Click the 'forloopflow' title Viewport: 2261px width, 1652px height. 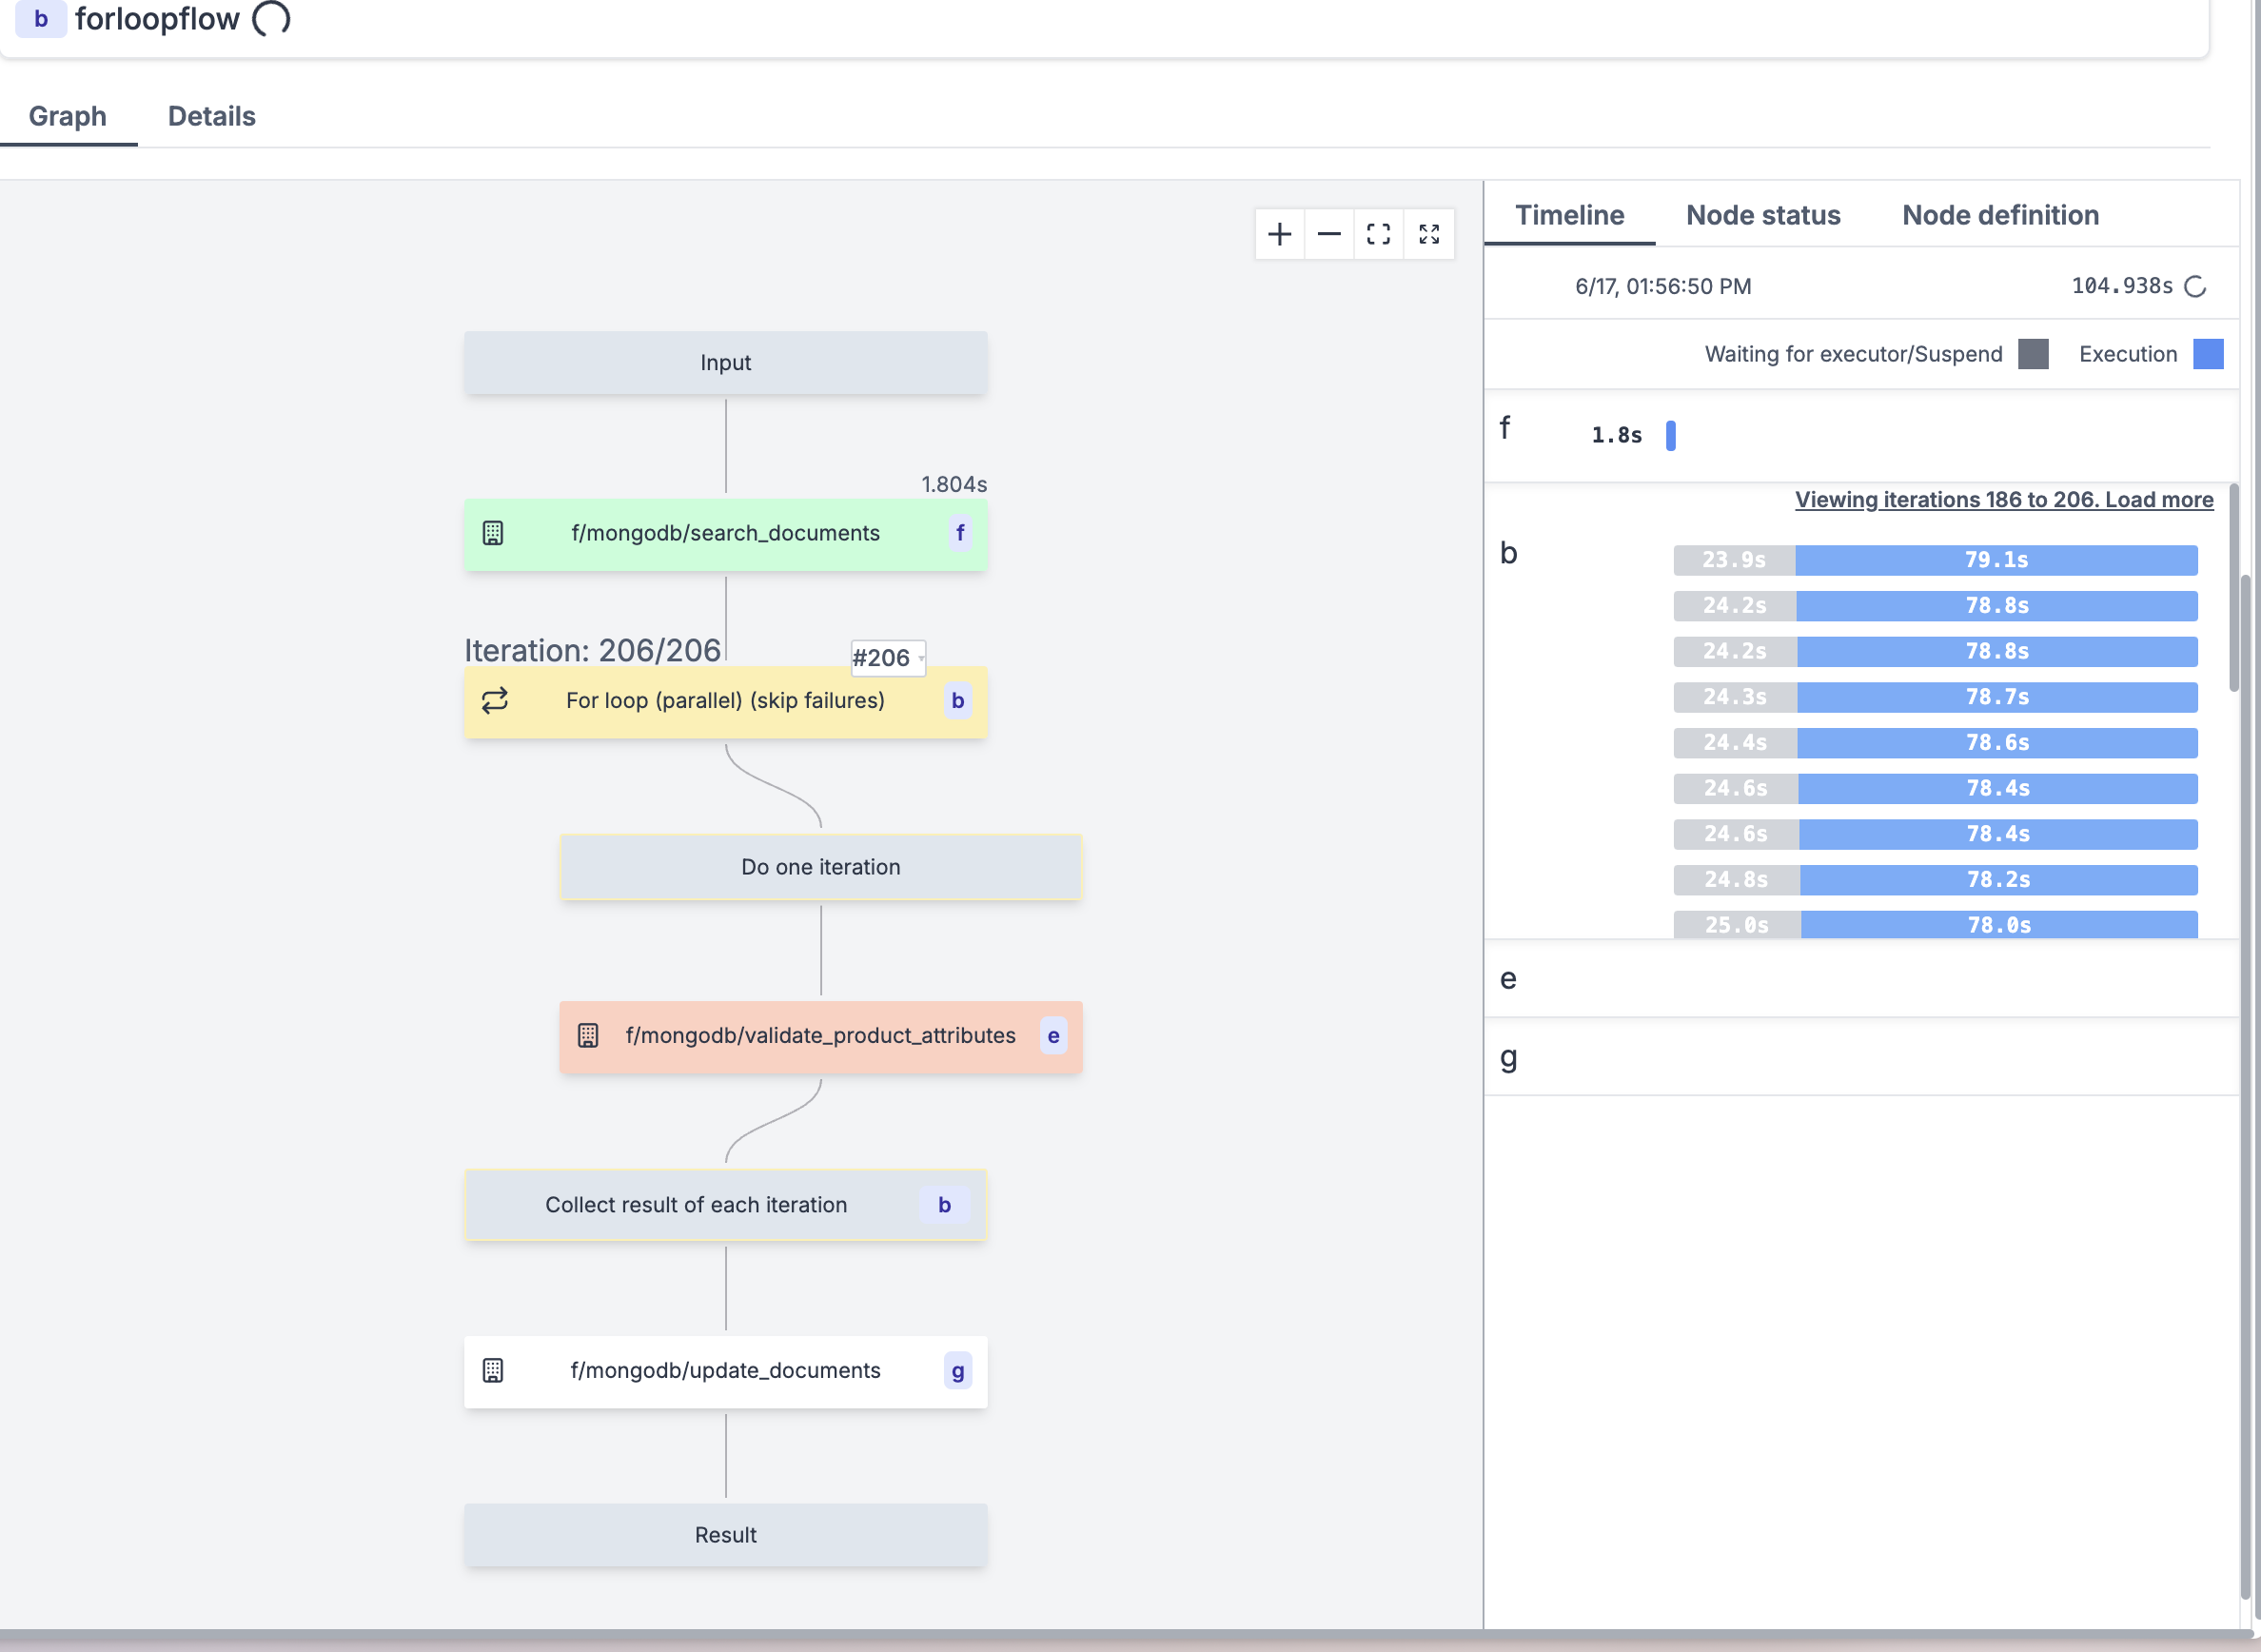[157, 19]
